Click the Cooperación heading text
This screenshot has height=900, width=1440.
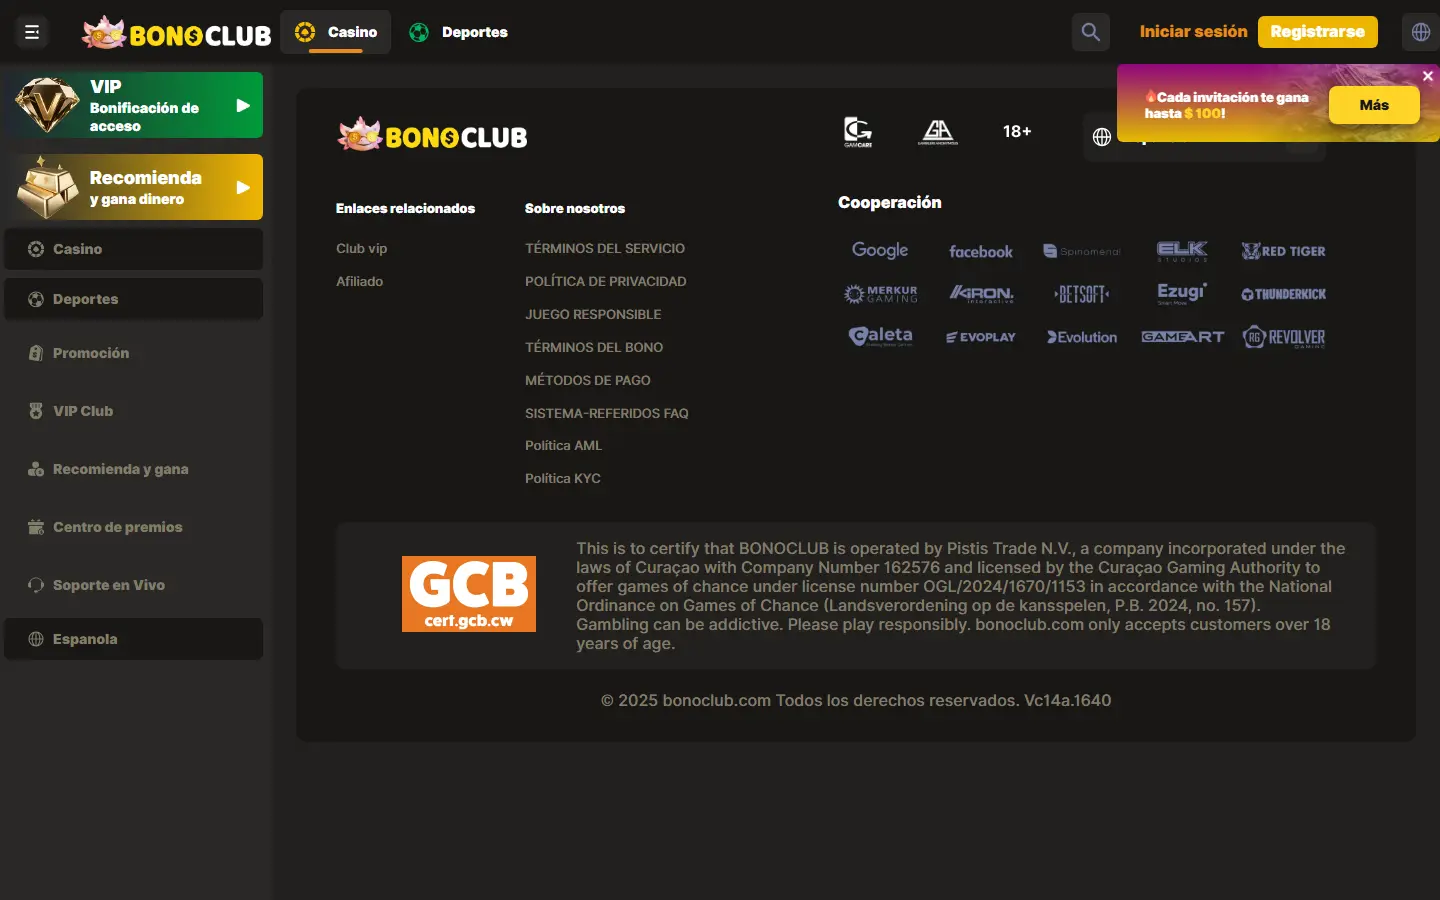tap(889, 202)
